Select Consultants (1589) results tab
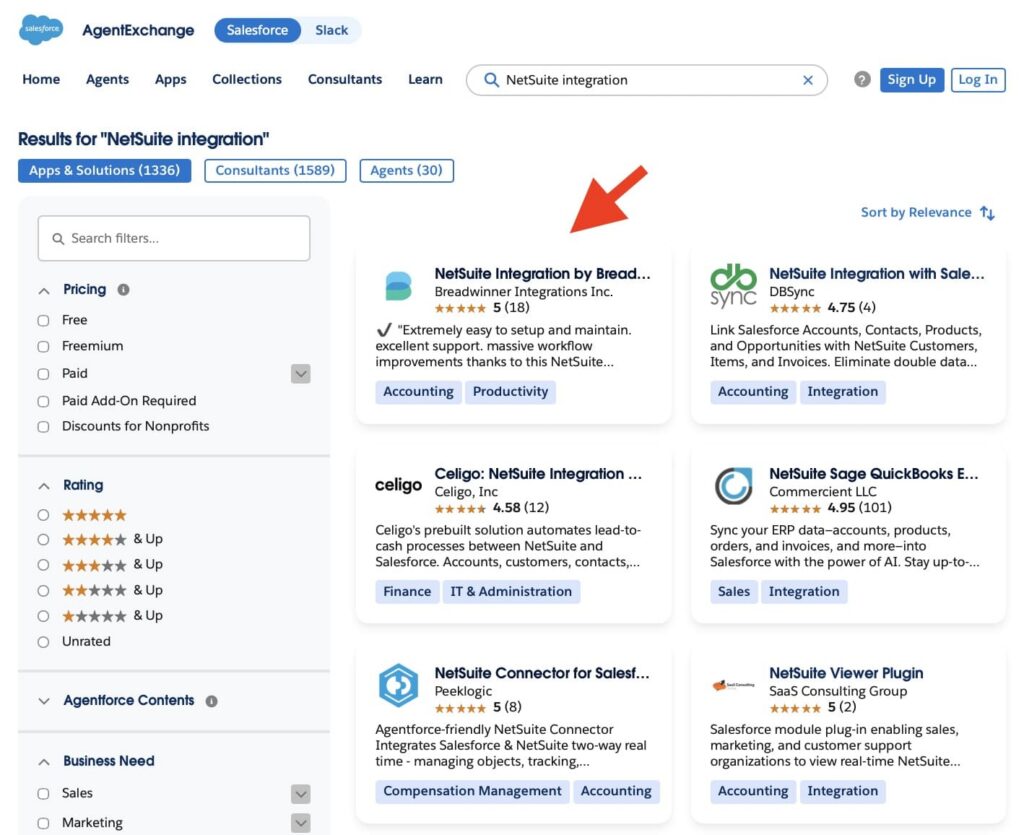 [x=275, y=170]
